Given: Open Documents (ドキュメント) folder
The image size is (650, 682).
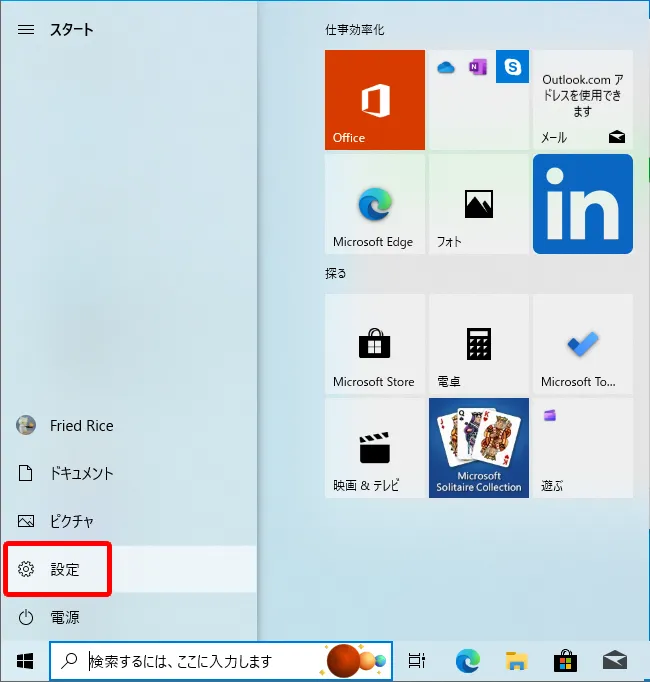Looking at the screenshot, I should [129, 473].
